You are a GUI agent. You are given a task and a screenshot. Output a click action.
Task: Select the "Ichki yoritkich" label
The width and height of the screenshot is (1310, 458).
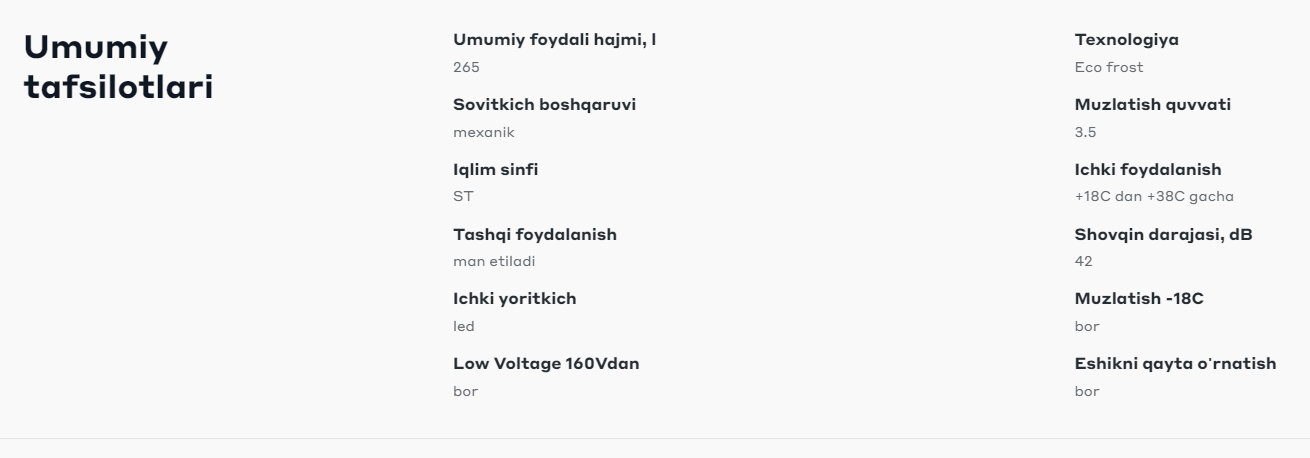click(x=514, y=299)
